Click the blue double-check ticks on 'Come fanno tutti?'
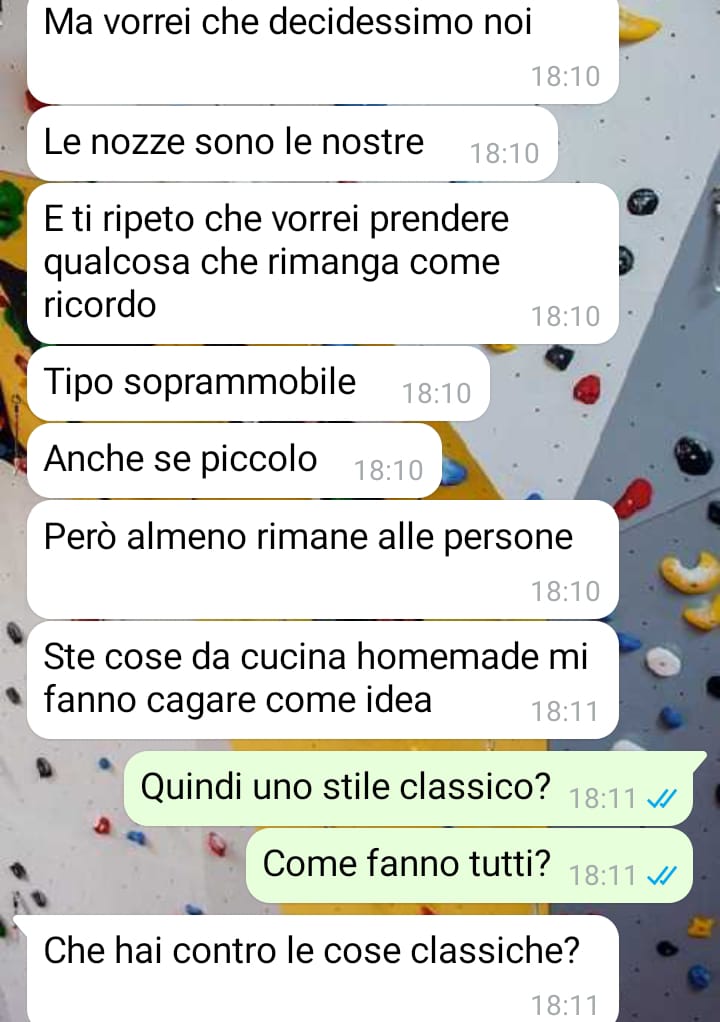Screen dimensions: 720x1022 tap(661, 876)
